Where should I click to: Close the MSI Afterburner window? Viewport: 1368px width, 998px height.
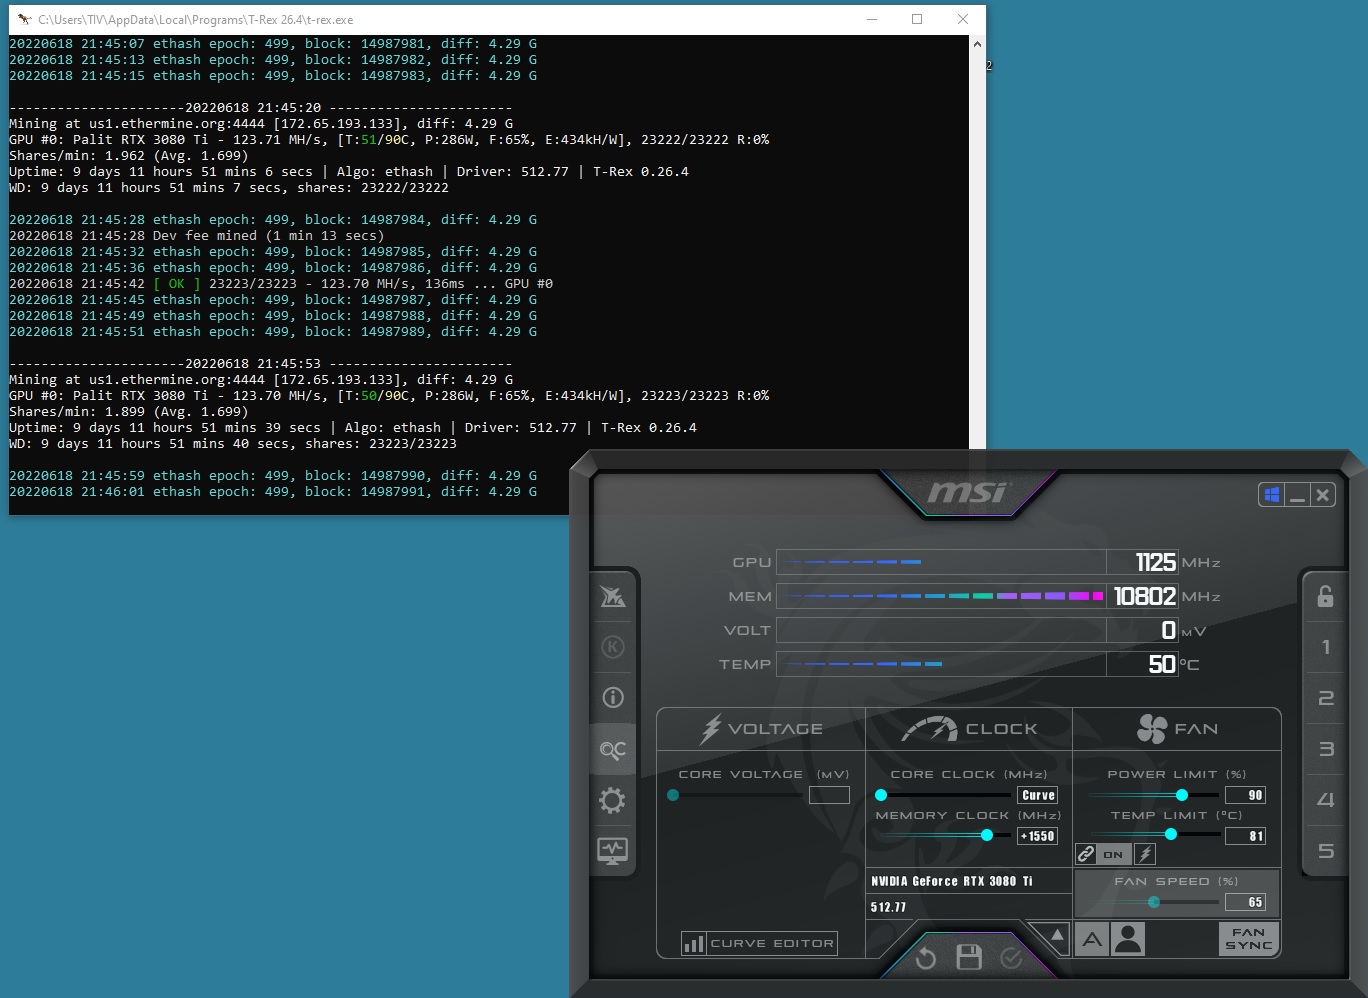coord(1323,494)
